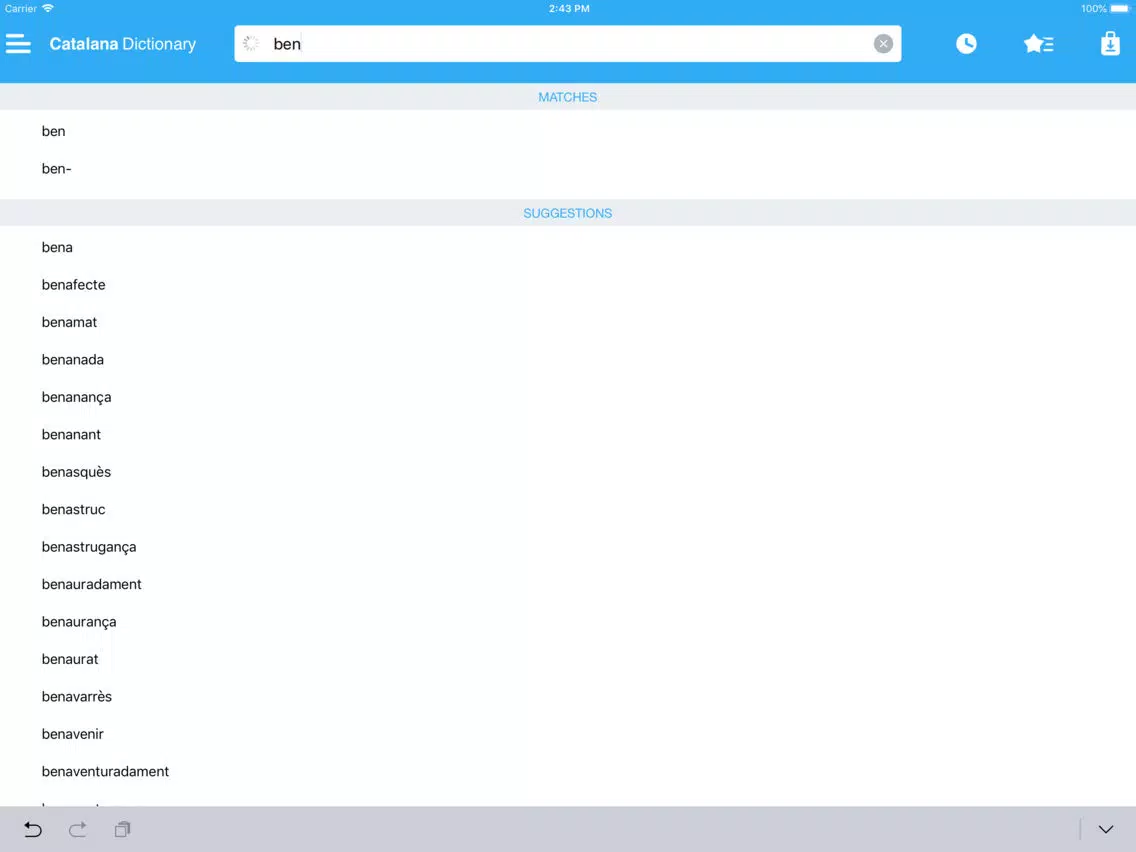Tap the Wi-Fi icon in status bar
This screenshot has height=852, width=1136.
click(x=48, y=9)
